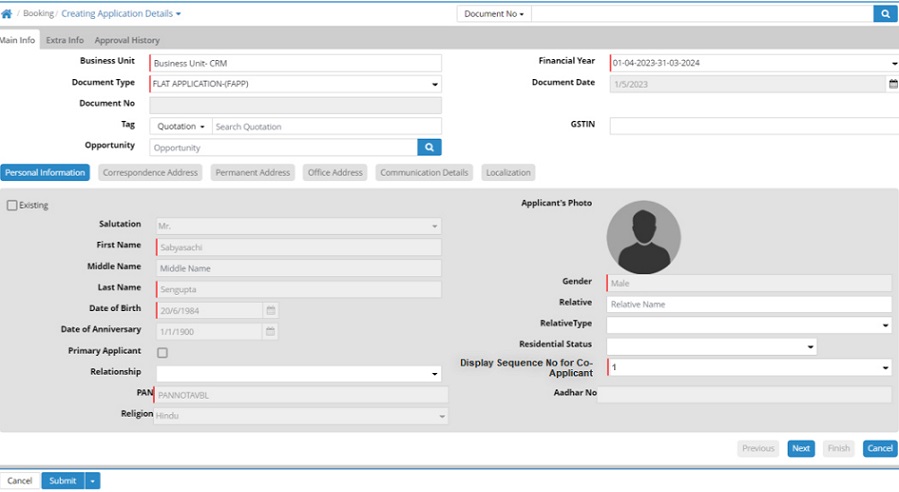Click the top-right search magnifier button
899x492 pixels.
pyautogui.click(x=884, y=14)
